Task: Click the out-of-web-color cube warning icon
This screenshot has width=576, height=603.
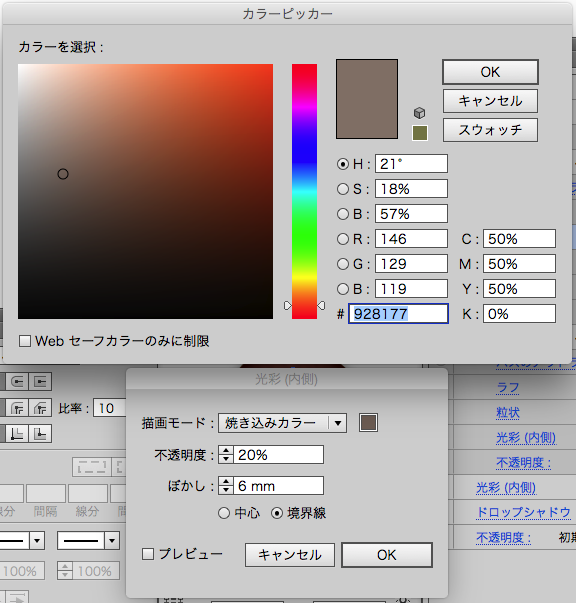Action: point(420,113)
